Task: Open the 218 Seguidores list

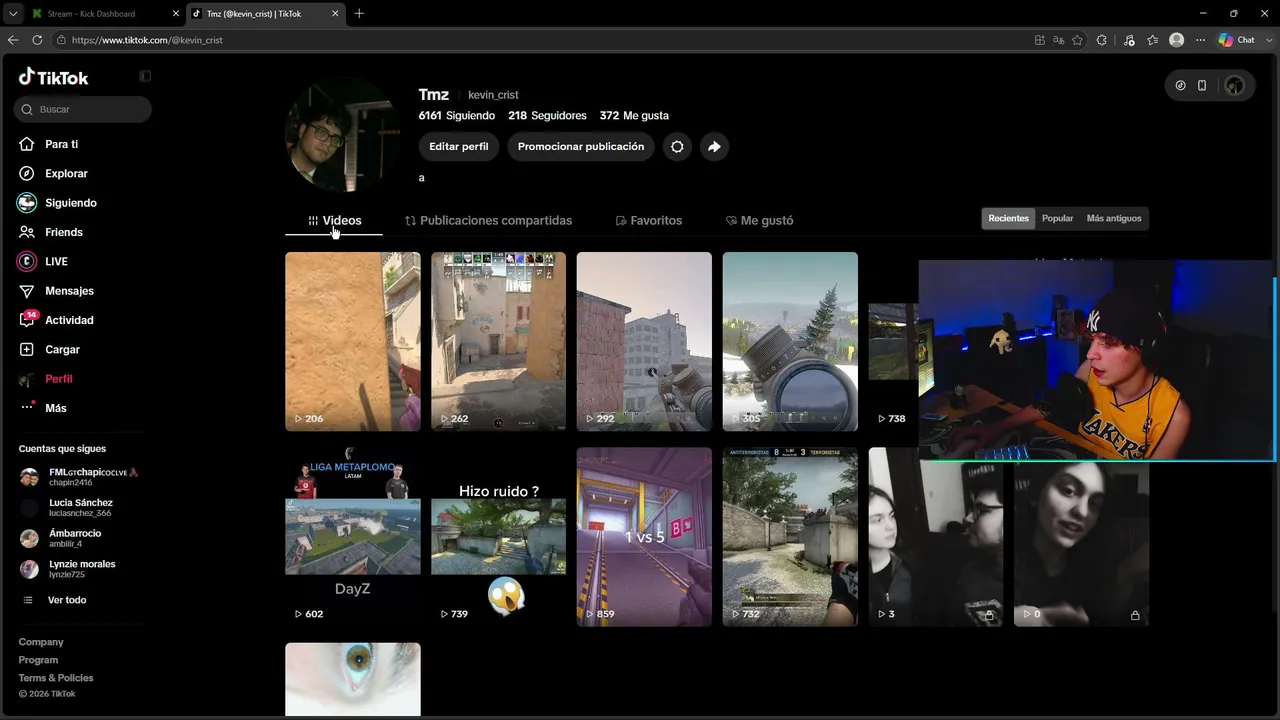Action: click(x=547, y=116)
